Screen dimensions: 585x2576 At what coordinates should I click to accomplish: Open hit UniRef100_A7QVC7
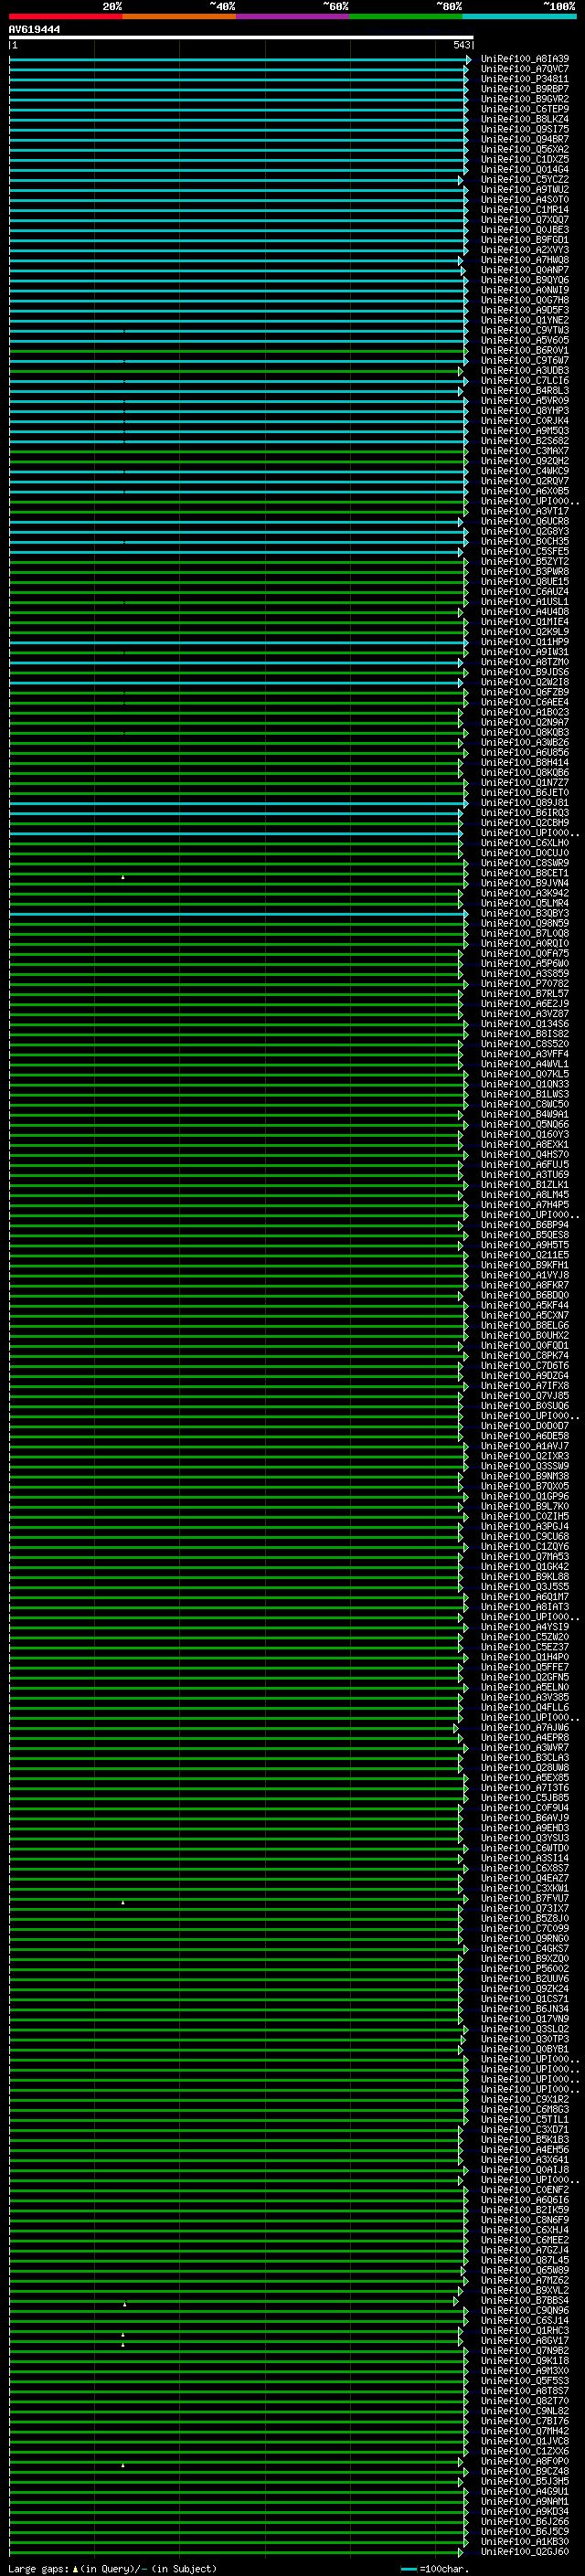click(525, 69)
